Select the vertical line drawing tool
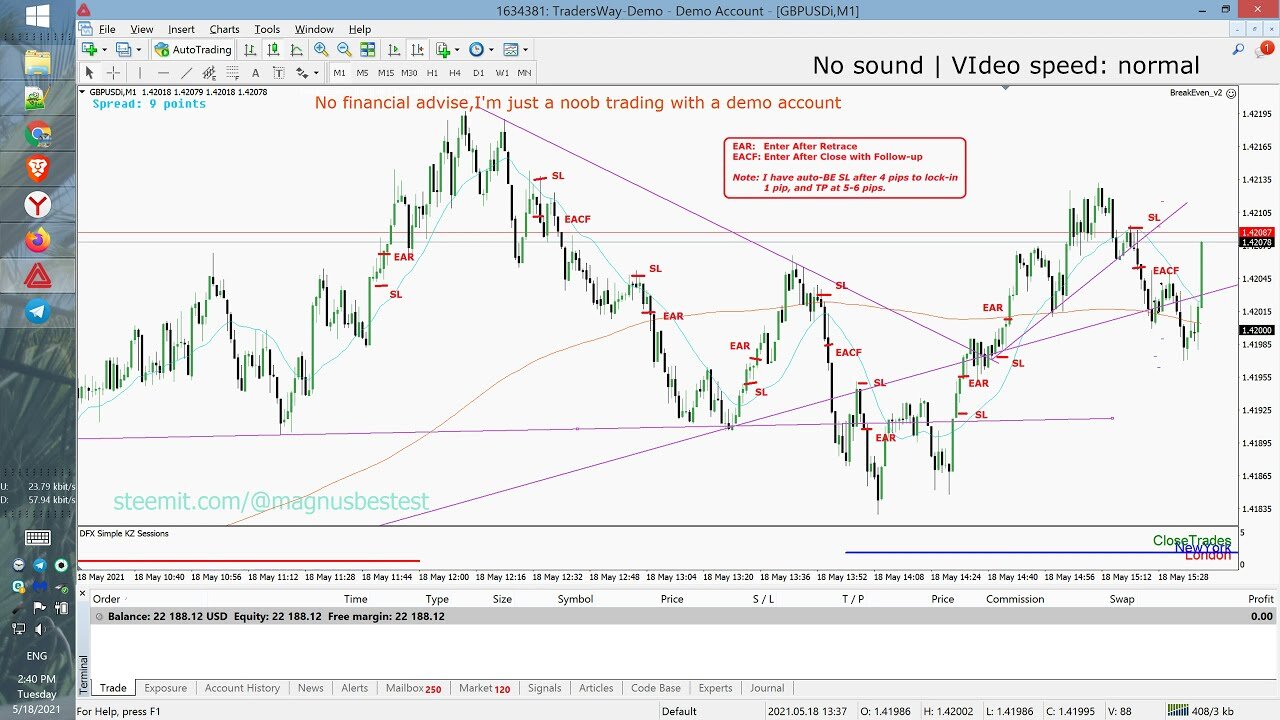Screen dimensions: 1280x720 [140, 73]
